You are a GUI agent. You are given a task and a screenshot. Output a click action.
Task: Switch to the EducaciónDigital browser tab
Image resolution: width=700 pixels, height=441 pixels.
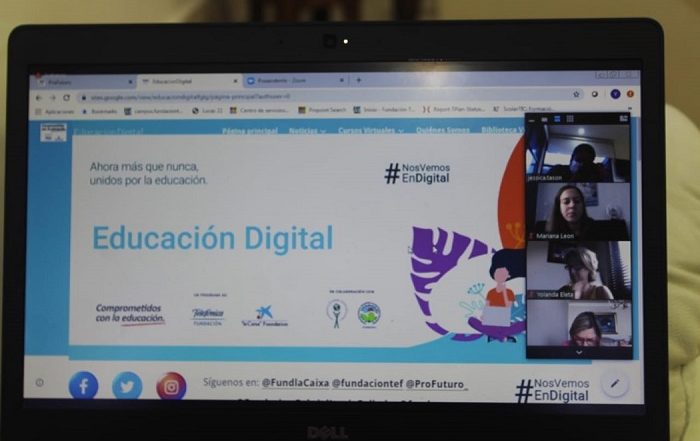point(187,80)
